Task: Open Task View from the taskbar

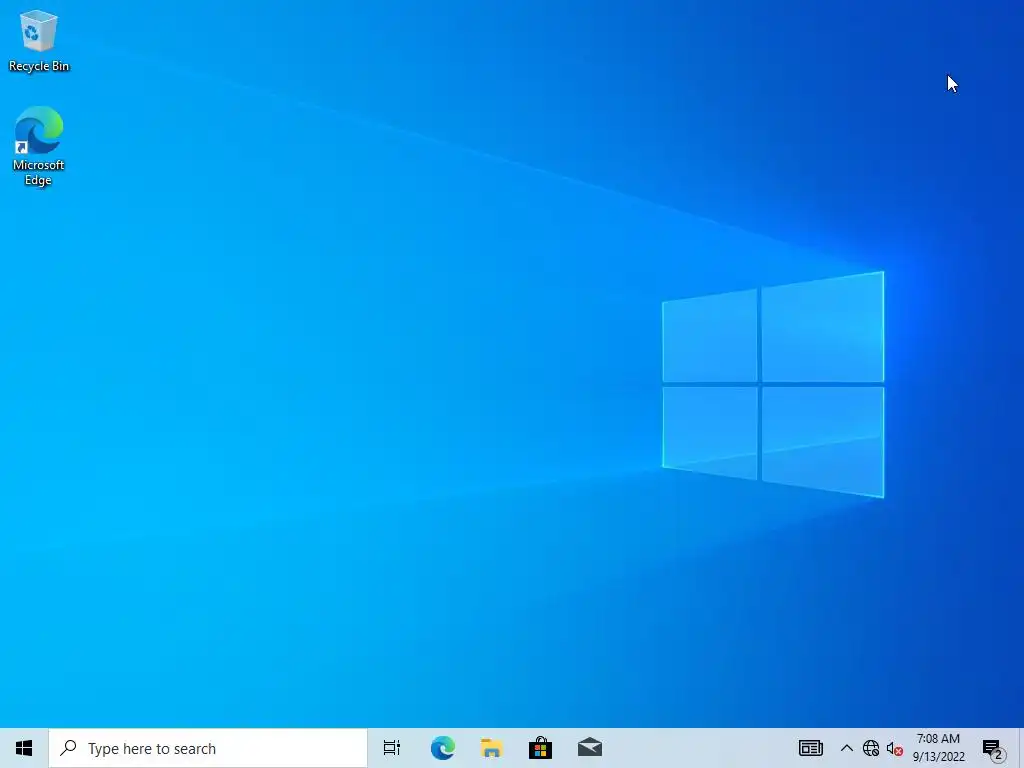Action: point(392,748)
